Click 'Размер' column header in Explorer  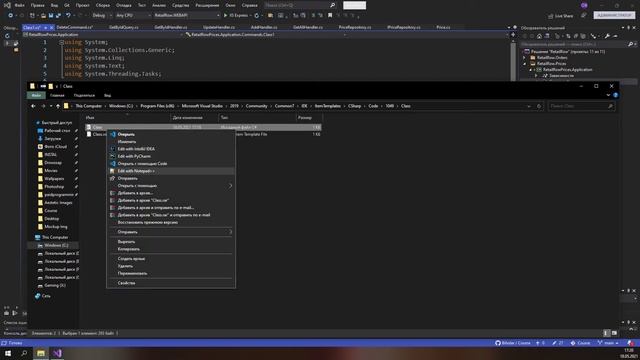[304, 118]
